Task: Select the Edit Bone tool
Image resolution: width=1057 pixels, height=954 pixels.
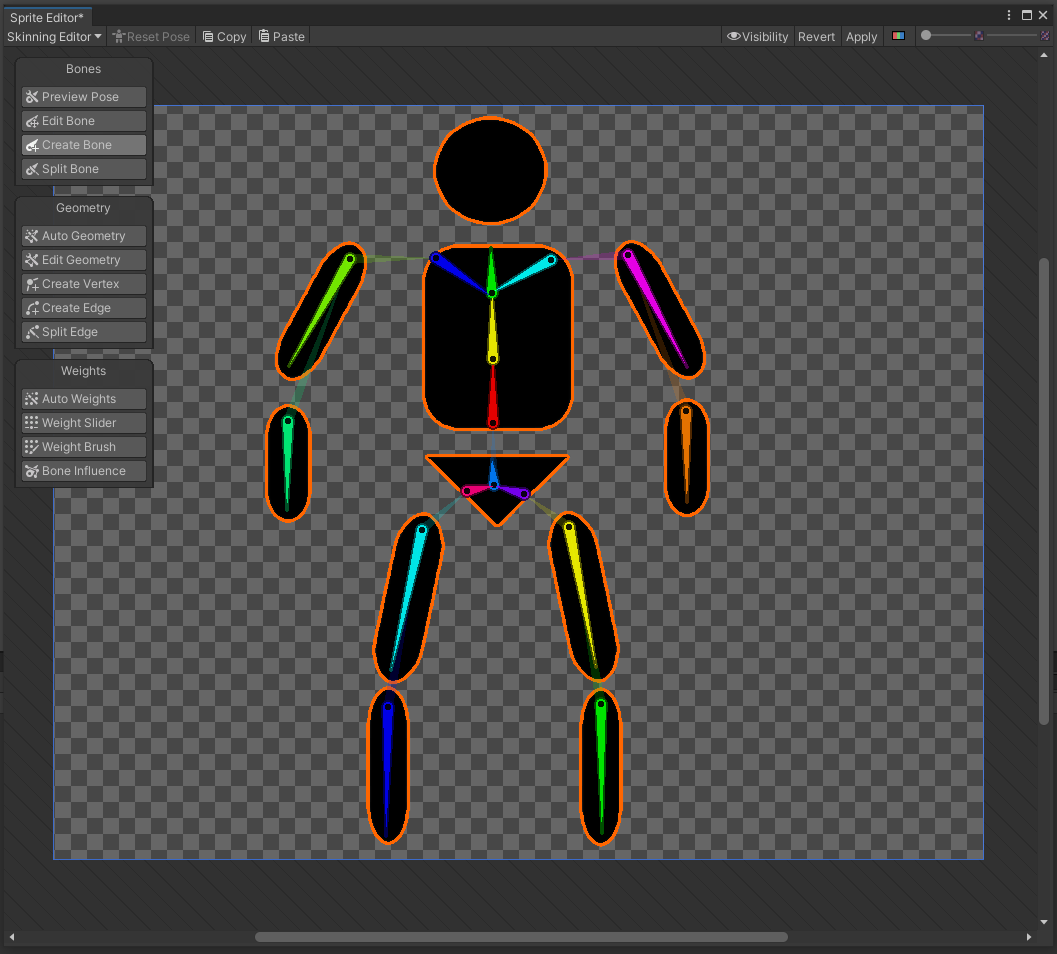Action: pyautogui.click(x=83, y=120)
